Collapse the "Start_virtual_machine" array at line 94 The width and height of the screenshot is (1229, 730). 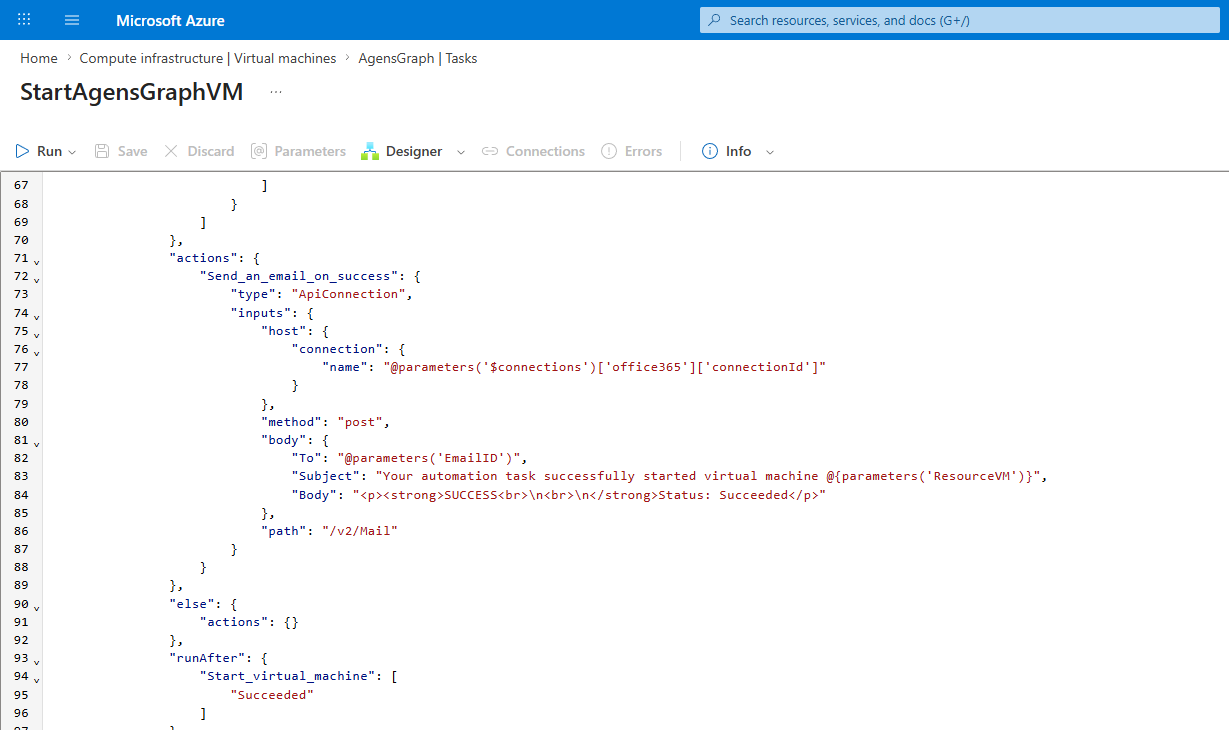(37, 679)
